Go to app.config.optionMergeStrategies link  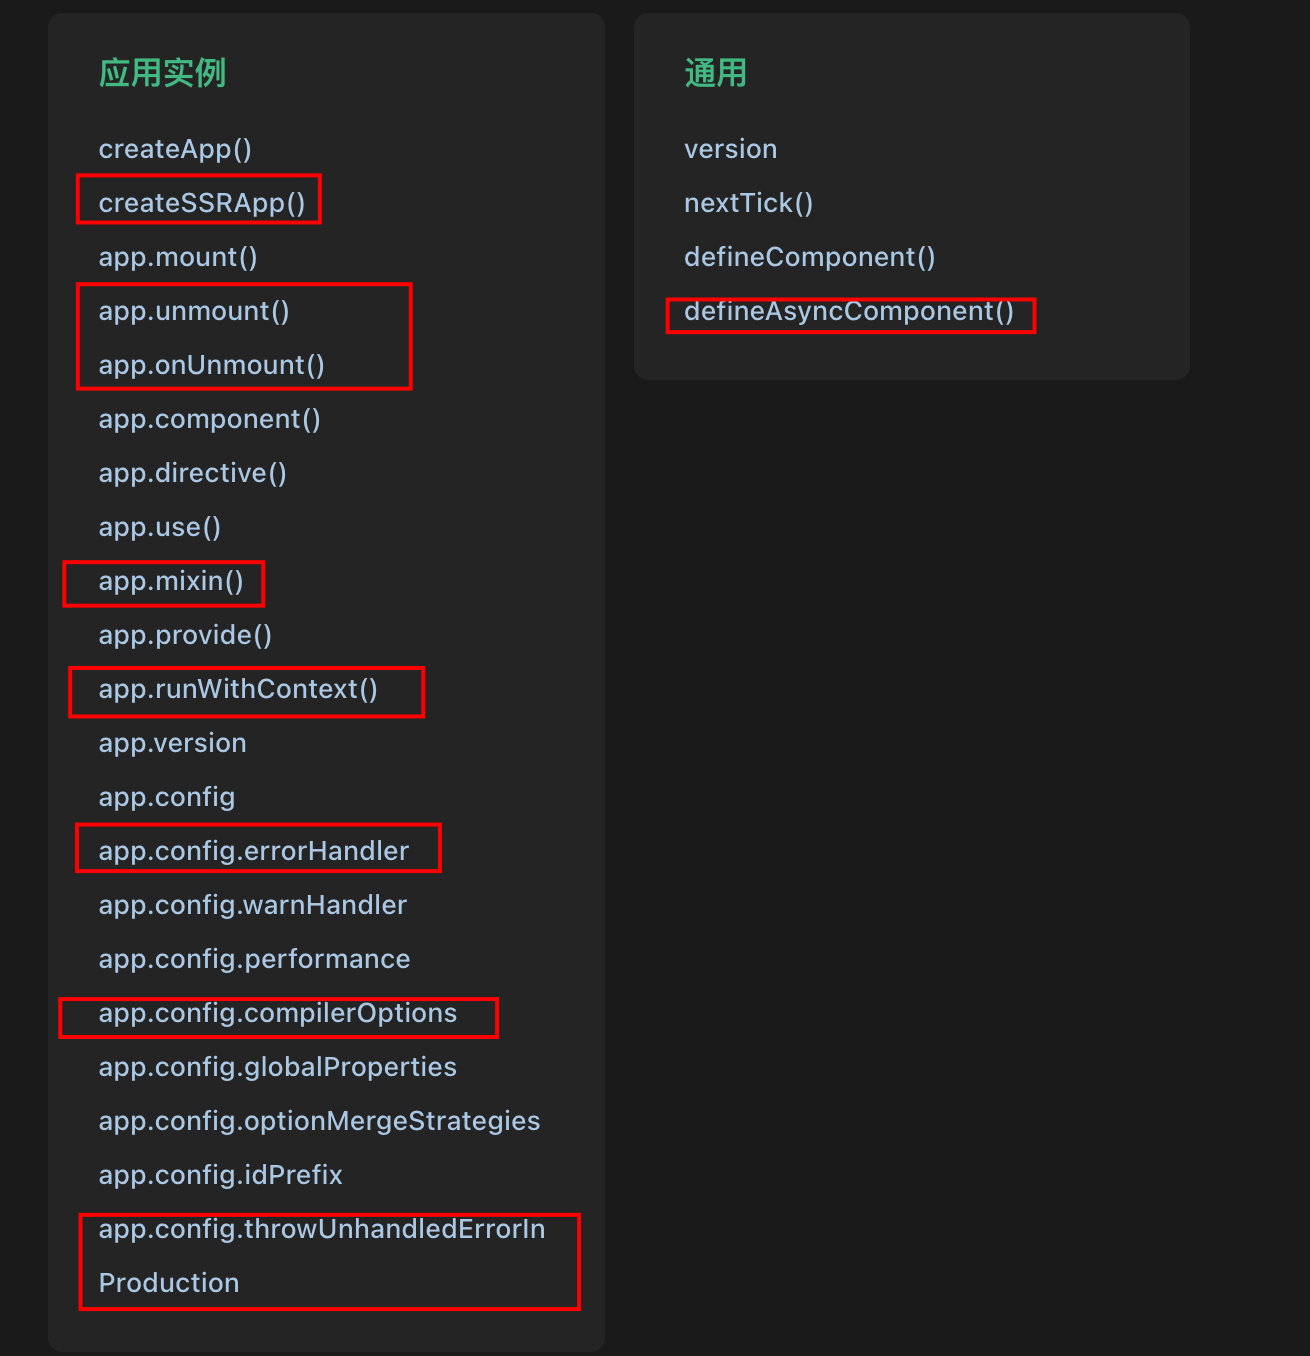click(320, 1121)
